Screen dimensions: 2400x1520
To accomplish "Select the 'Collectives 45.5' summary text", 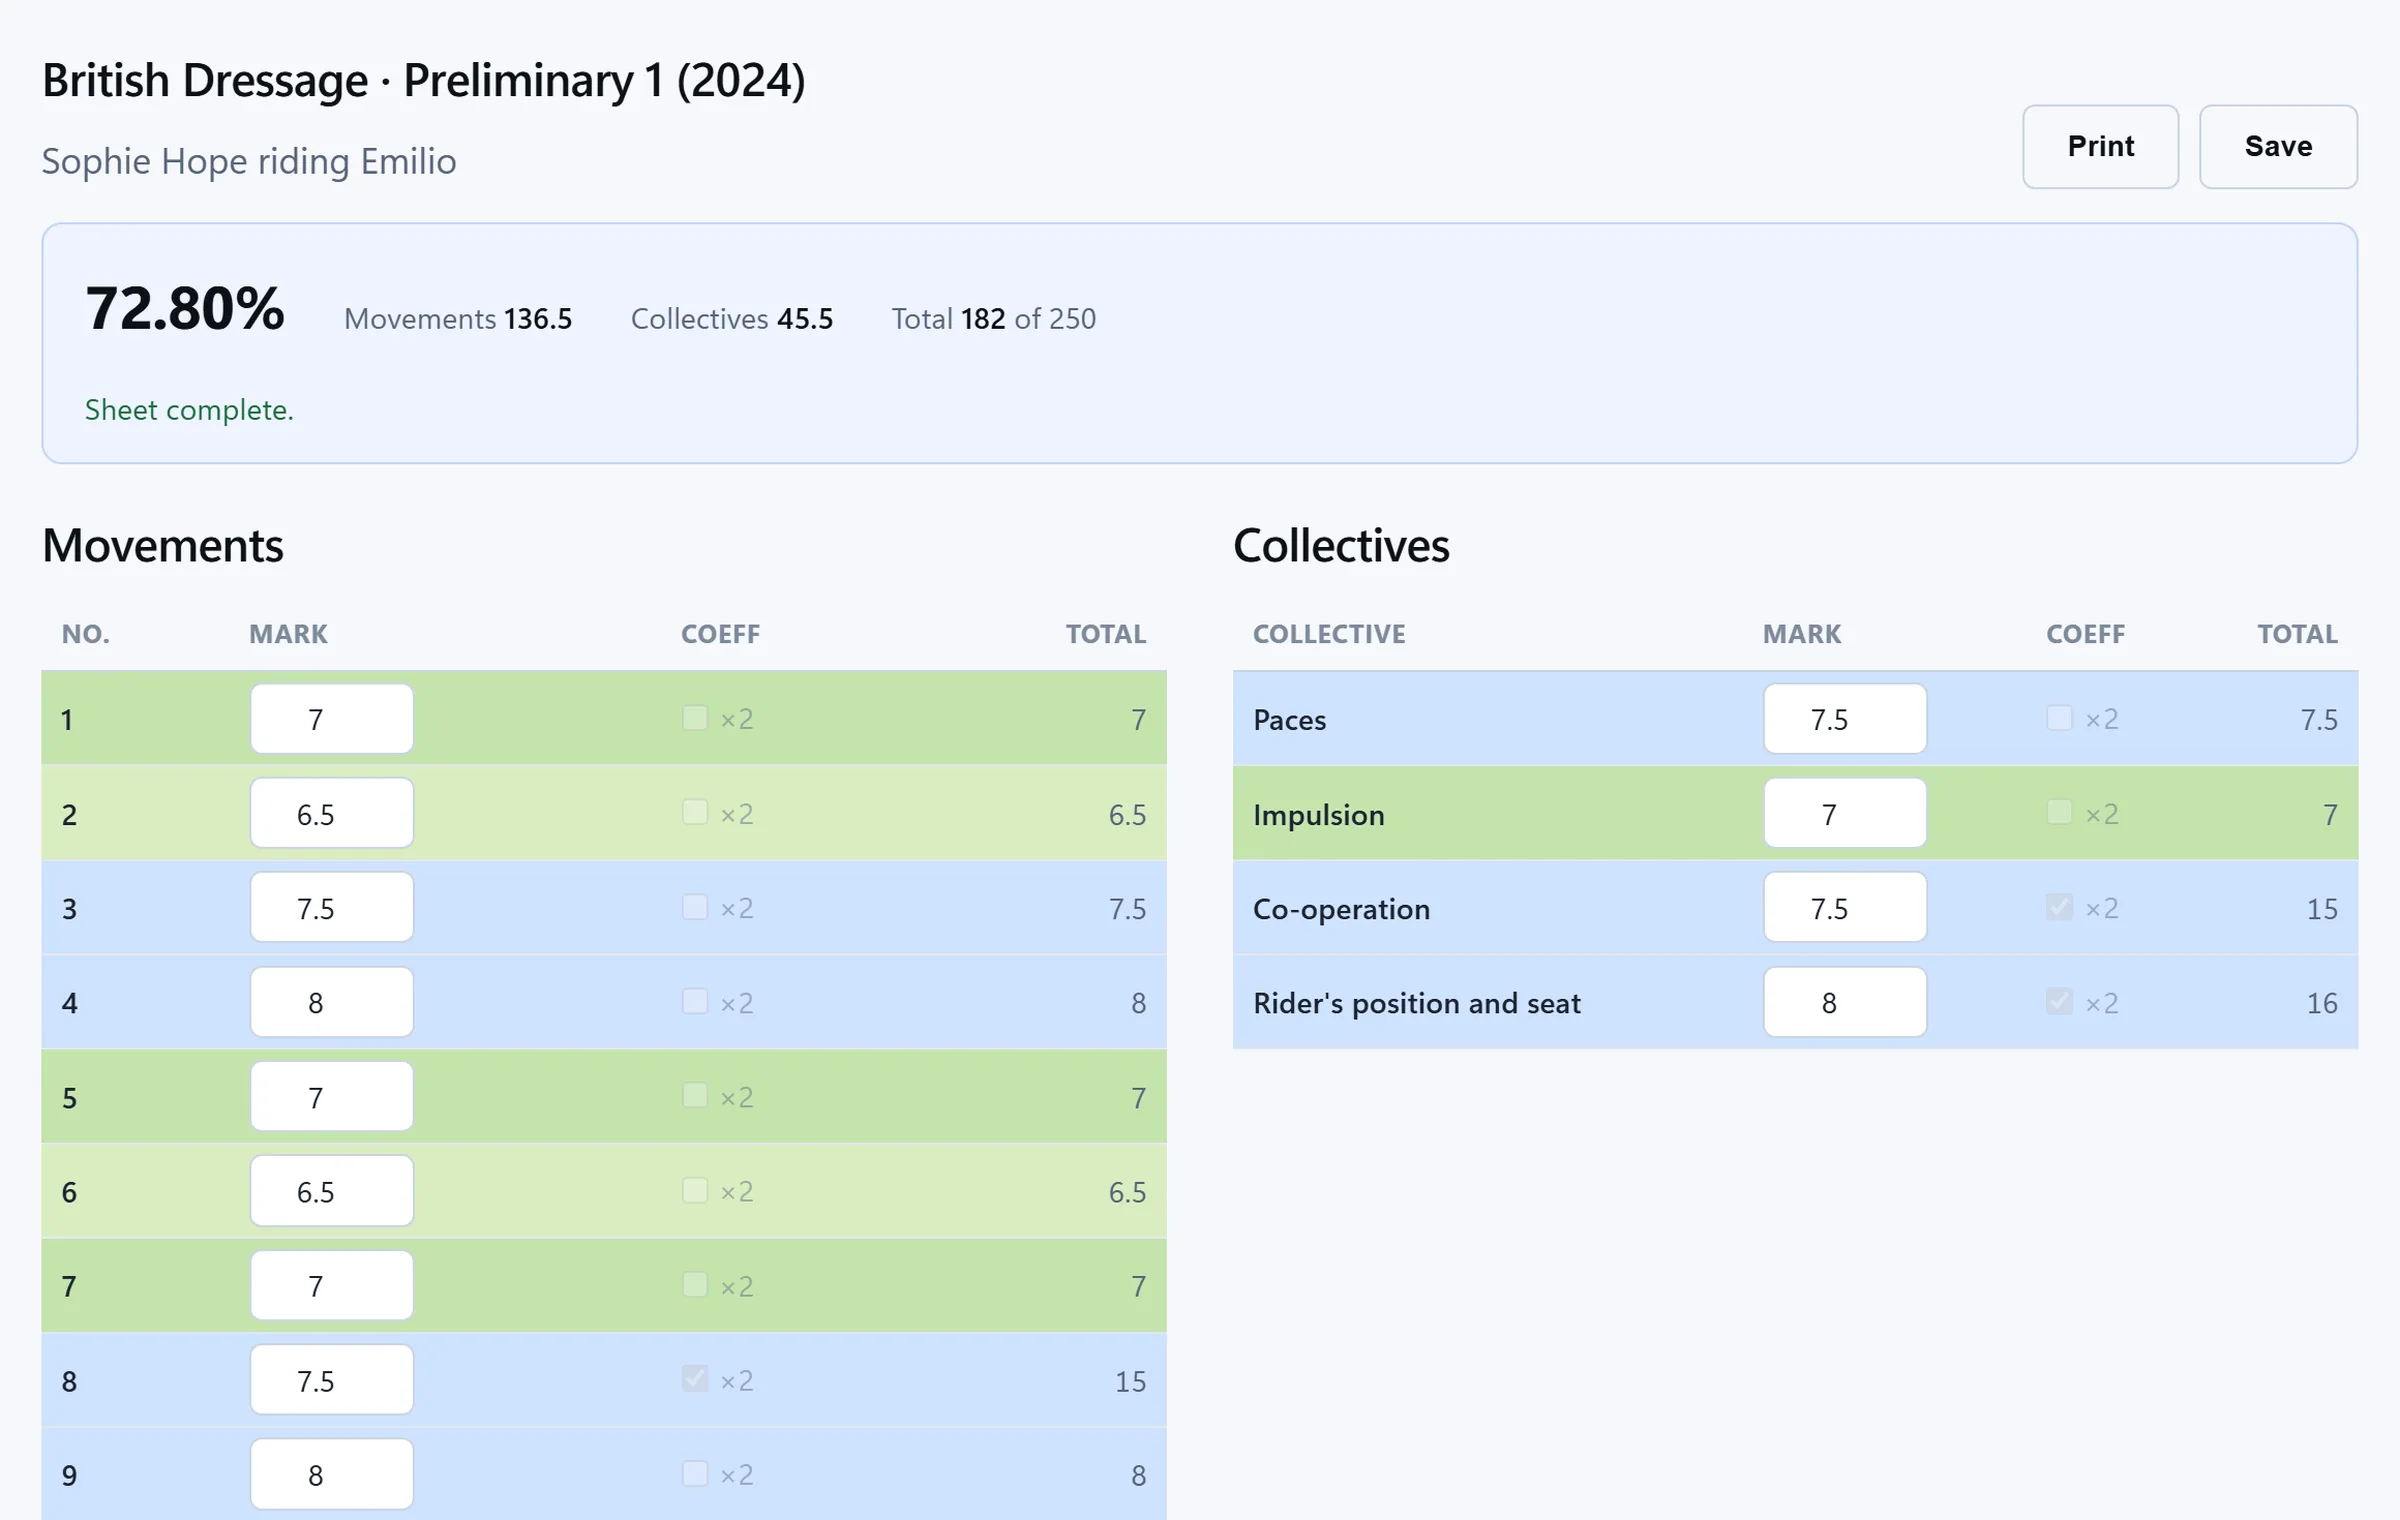I will click(732, 319).
